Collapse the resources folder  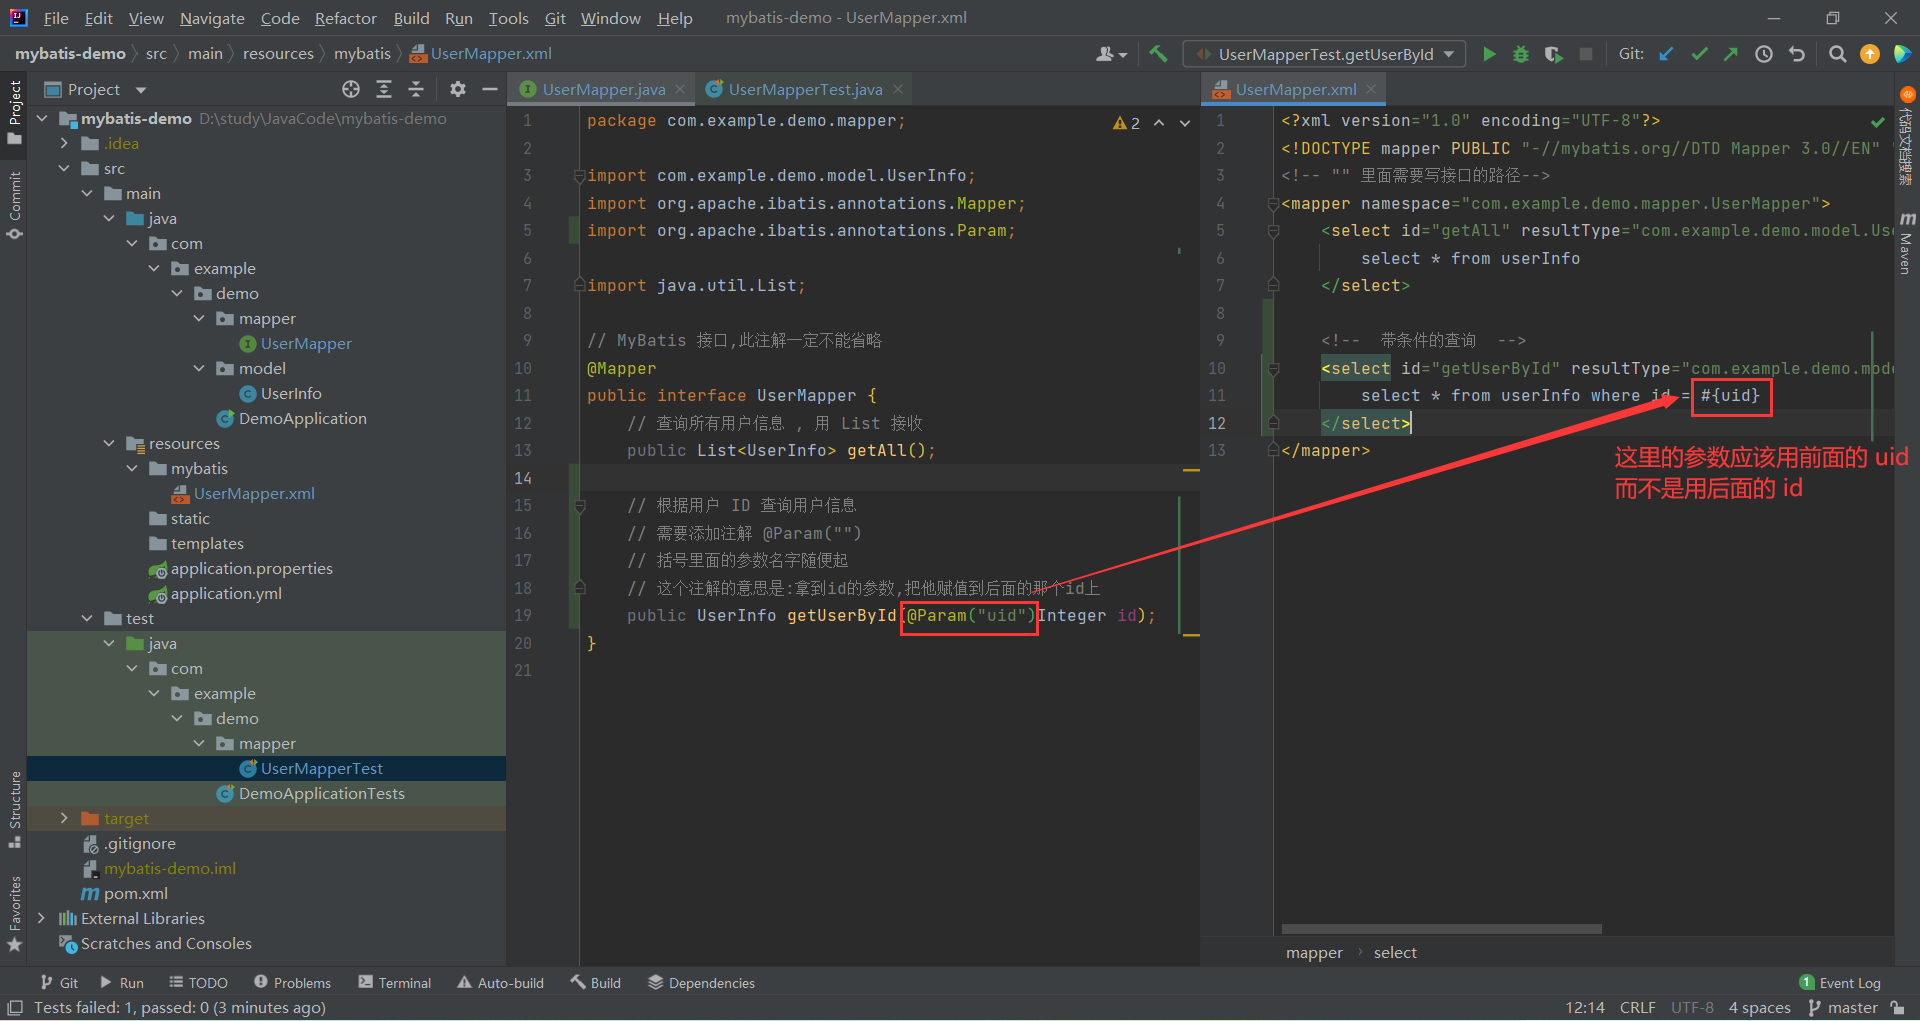pyautogui.click(x=109, y=443)
